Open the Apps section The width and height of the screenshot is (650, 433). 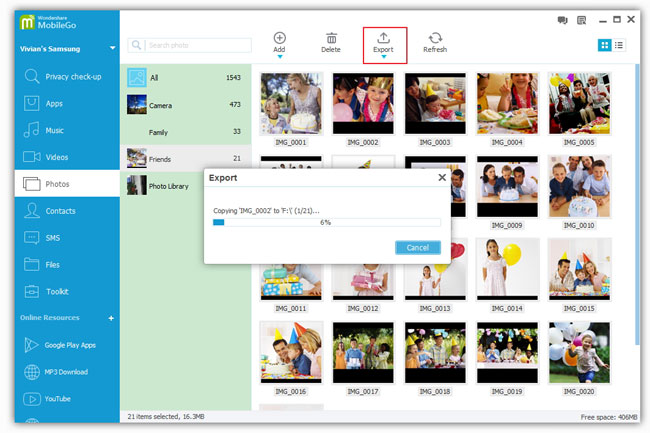67,104
